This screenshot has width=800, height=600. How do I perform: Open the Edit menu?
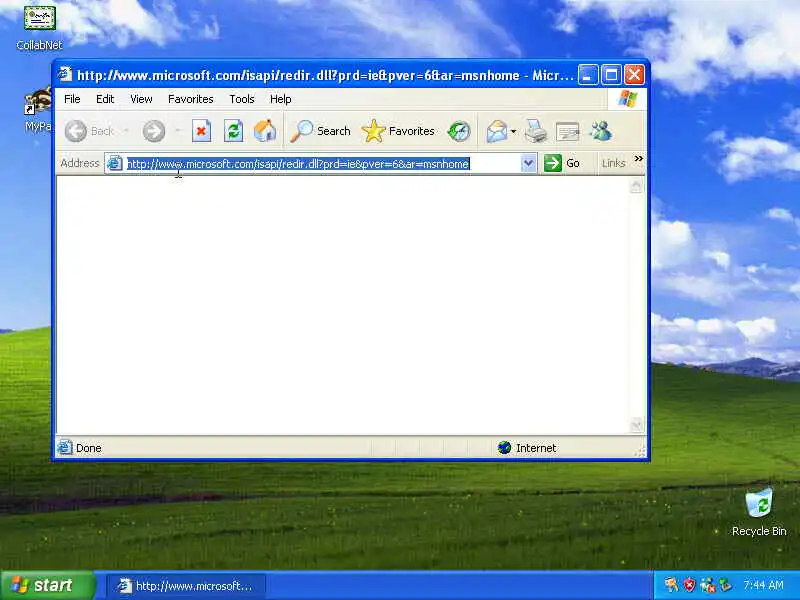coord(105,99)
